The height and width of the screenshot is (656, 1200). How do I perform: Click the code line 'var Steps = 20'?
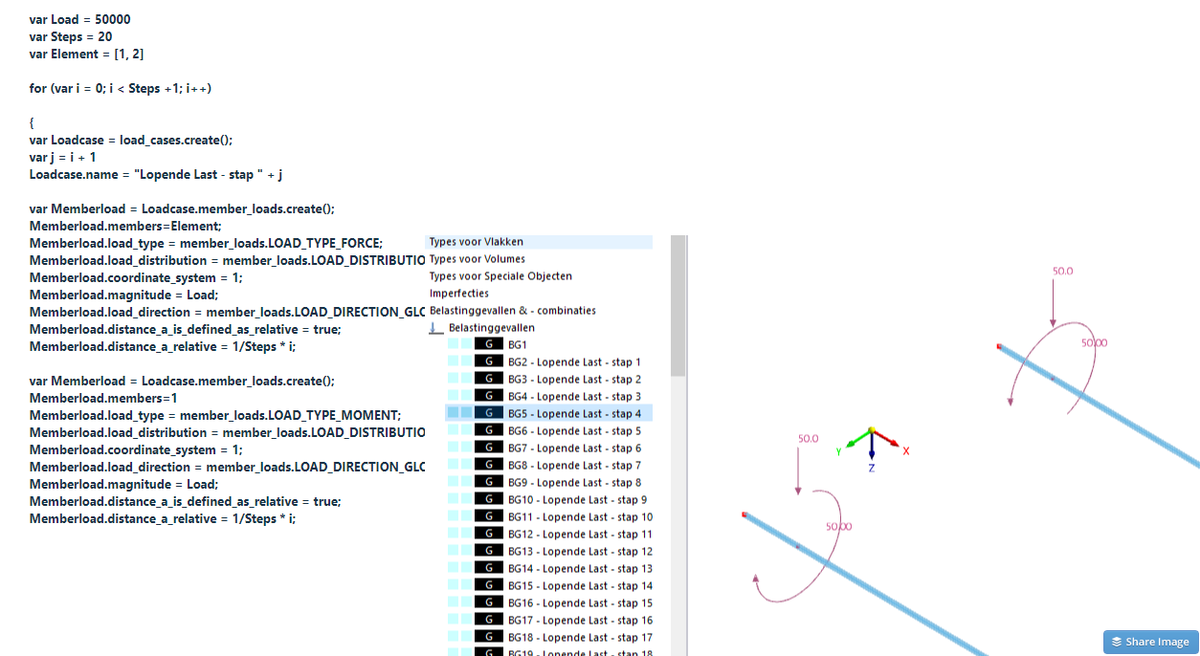71,36
